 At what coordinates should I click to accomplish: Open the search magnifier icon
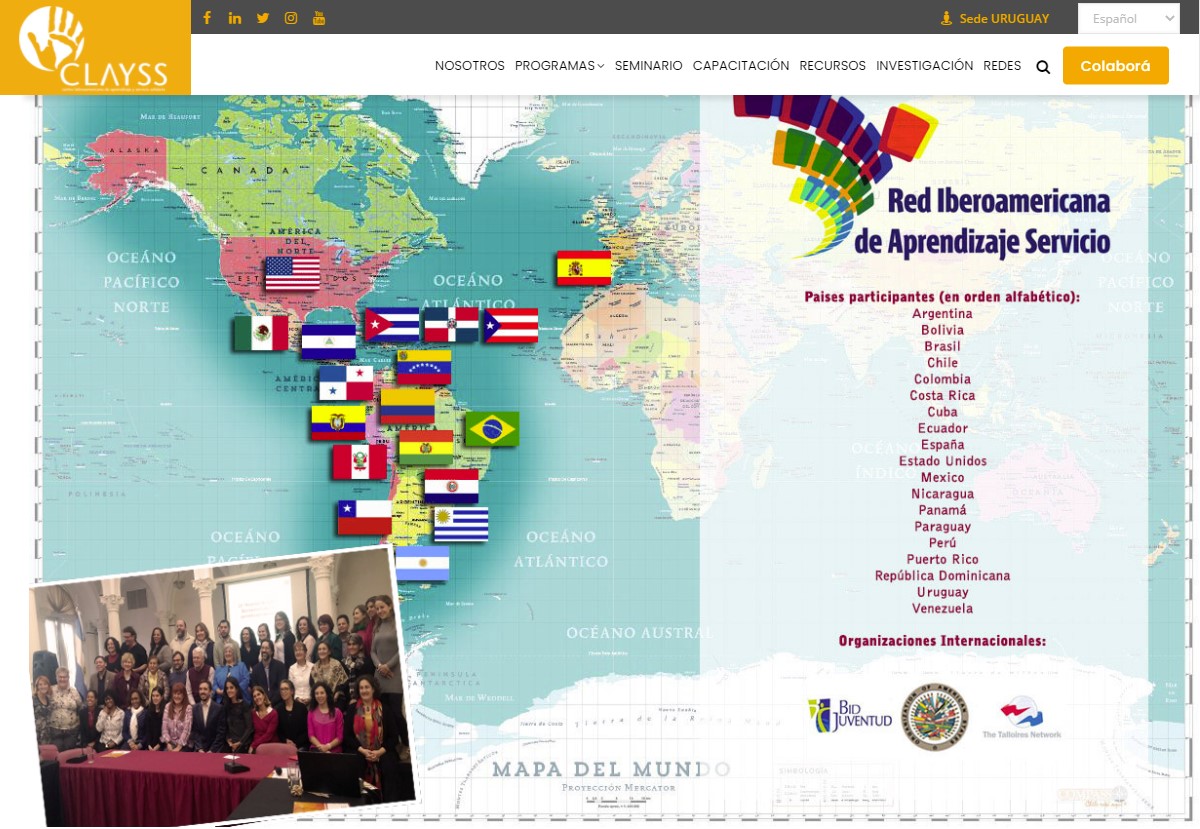[x=1042, y=66]
